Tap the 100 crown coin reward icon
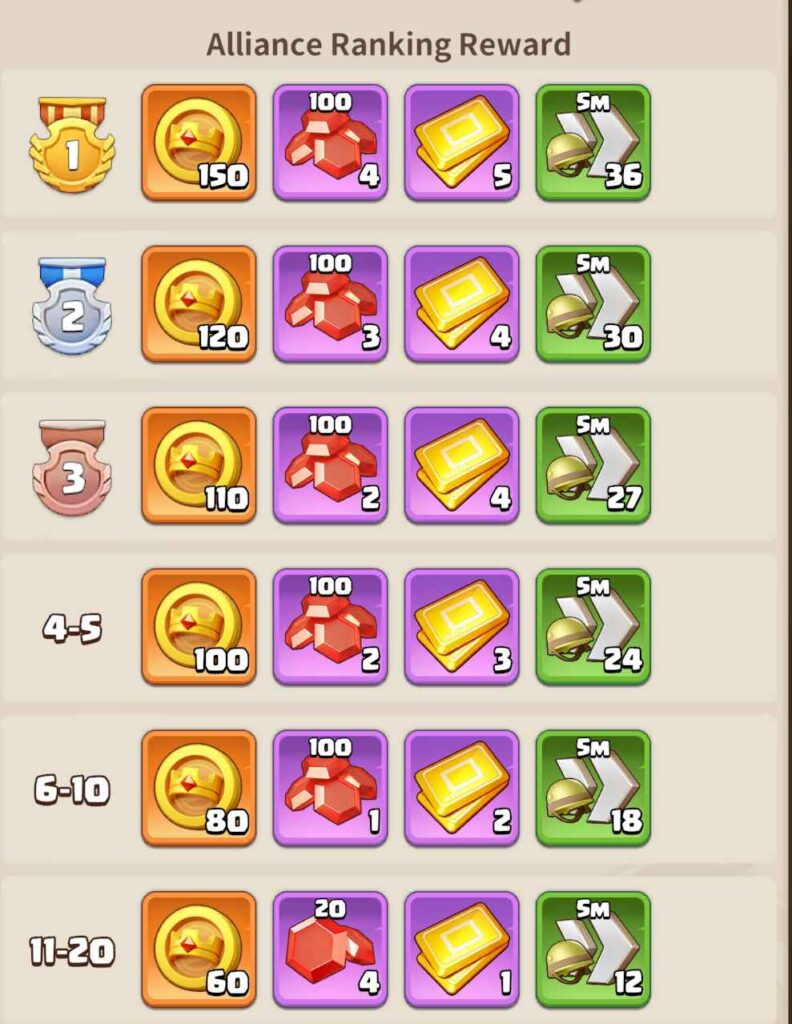 point(198,626)
